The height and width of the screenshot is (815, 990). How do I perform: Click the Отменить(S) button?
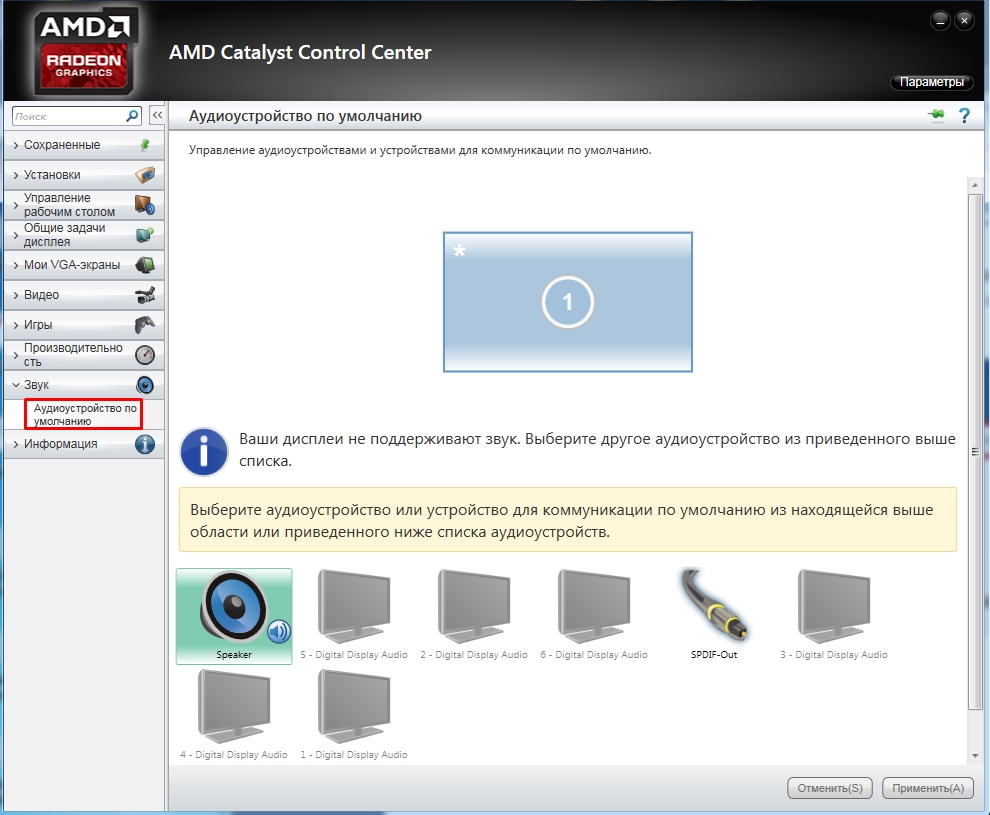tap(830, 788)
